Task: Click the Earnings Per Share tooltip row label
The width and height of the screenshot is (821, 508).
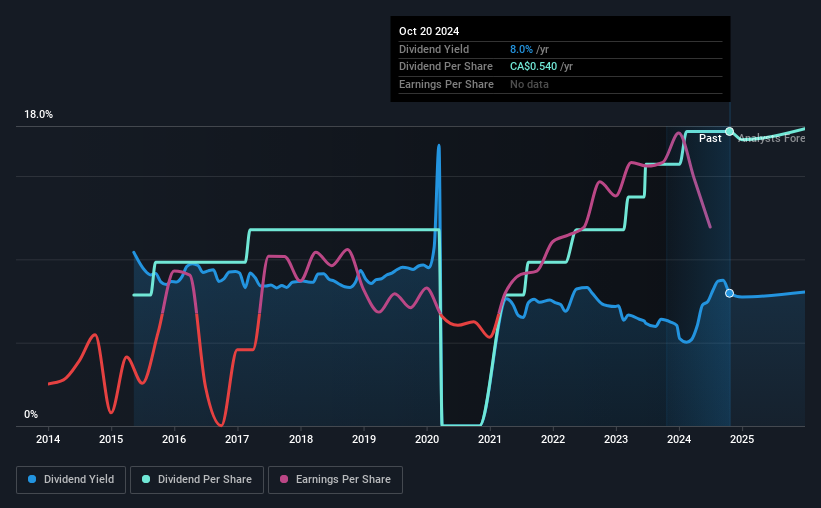Action: click(446, 84)
